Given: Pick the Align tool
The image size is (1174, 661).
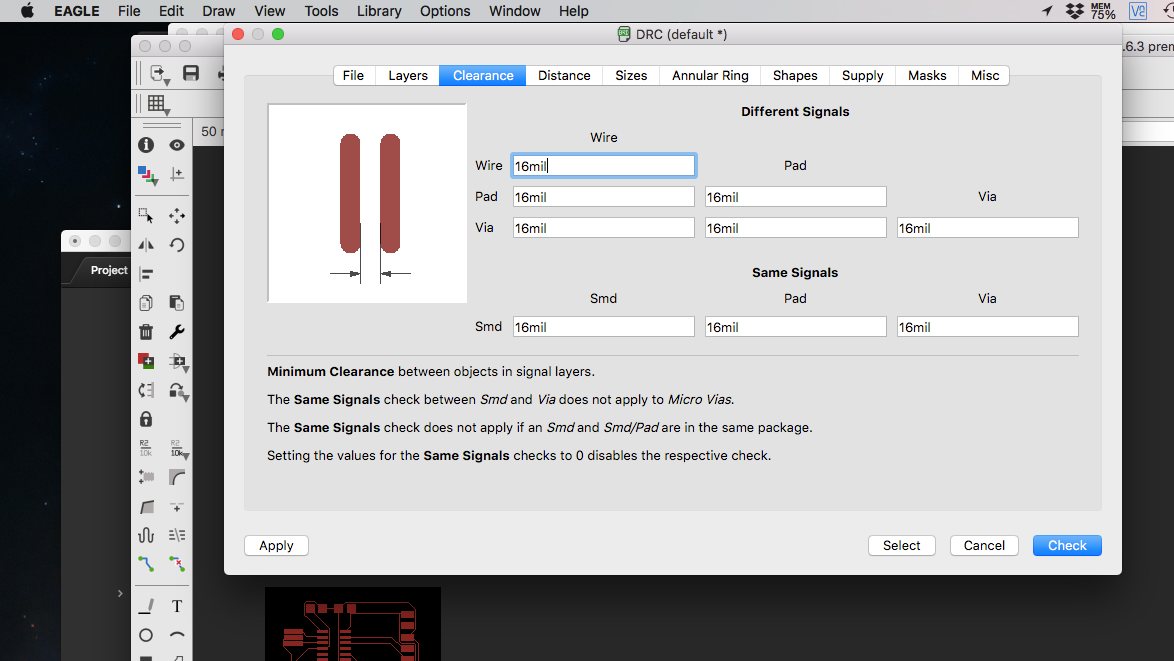Looking at the screenshot, I should 146,274.
